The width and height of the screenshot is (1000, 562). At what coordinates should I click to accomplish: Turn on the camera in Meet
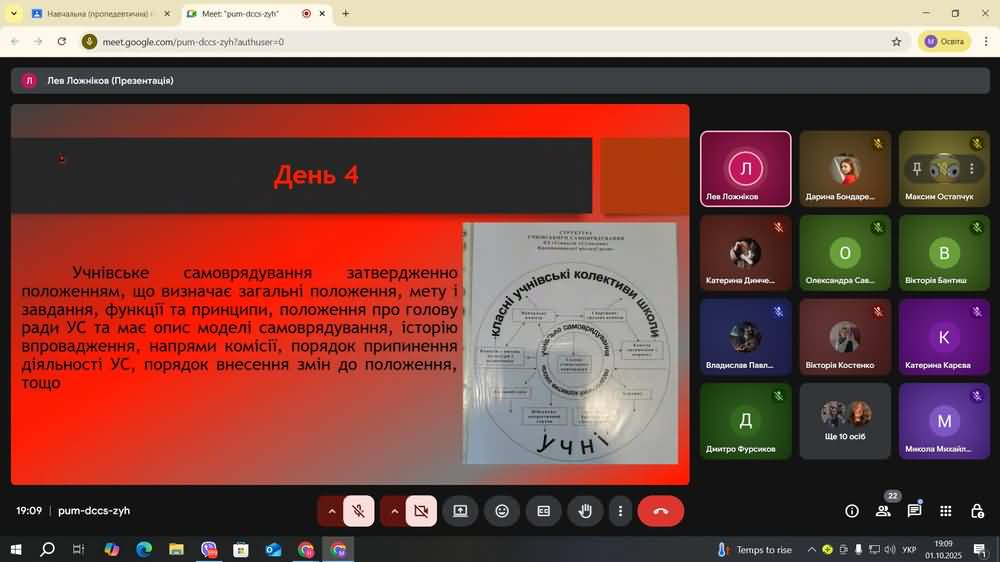coord(421,511)
